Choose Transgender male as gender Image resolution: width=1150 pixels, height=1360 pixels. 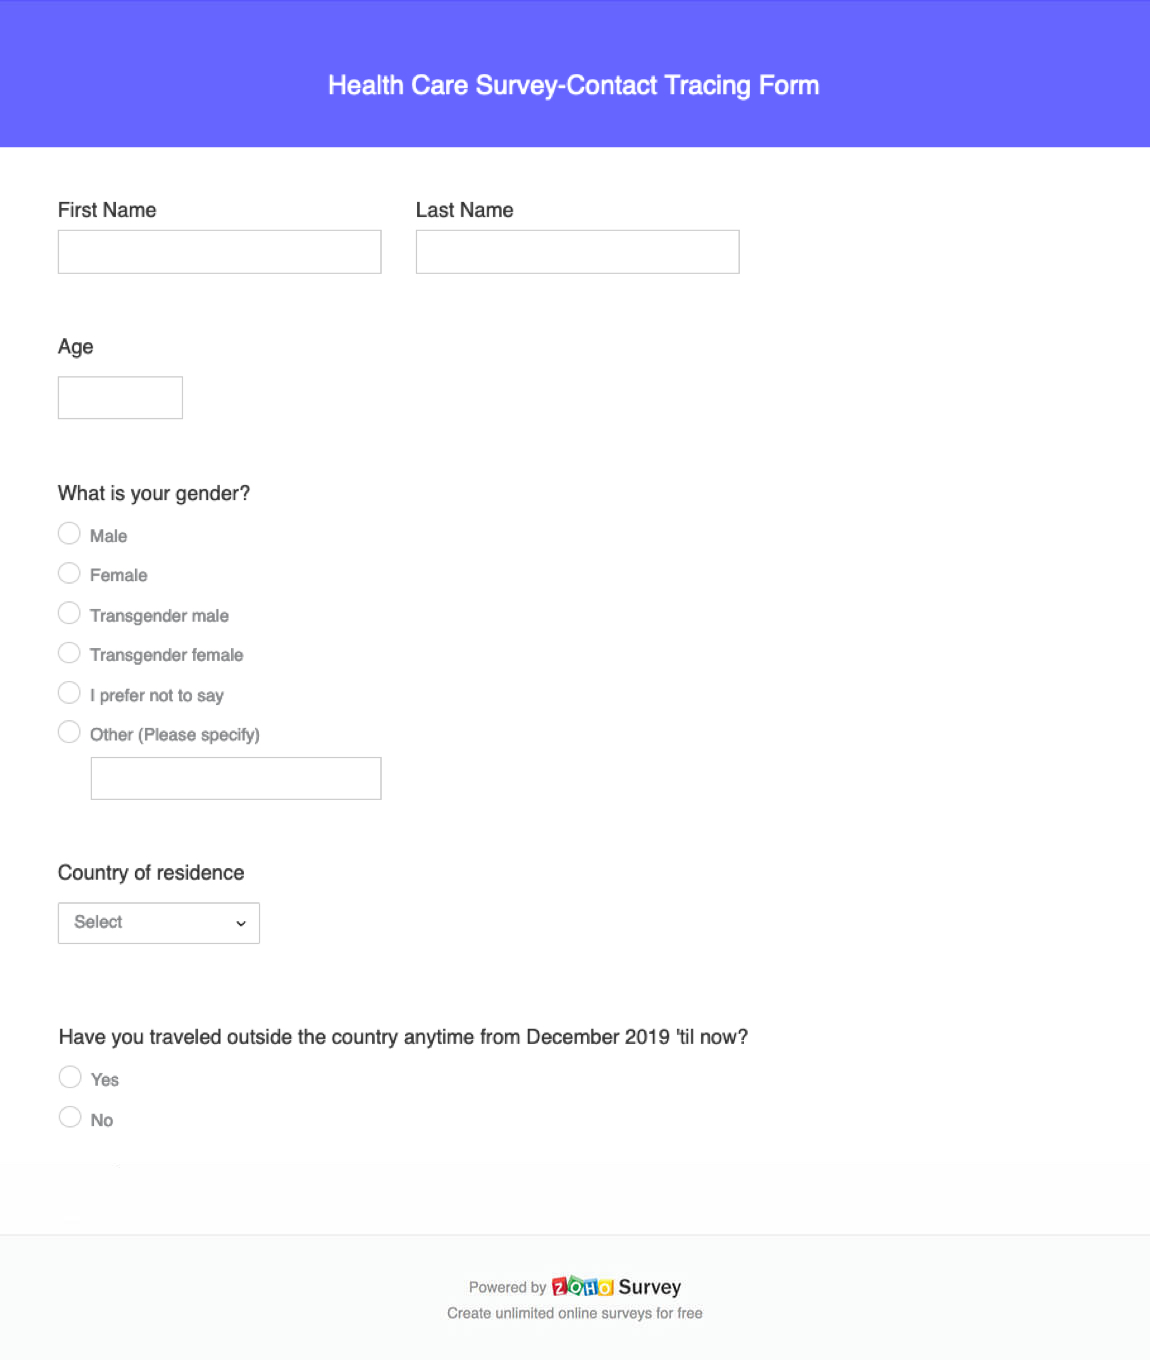click(x=69, y=612)
